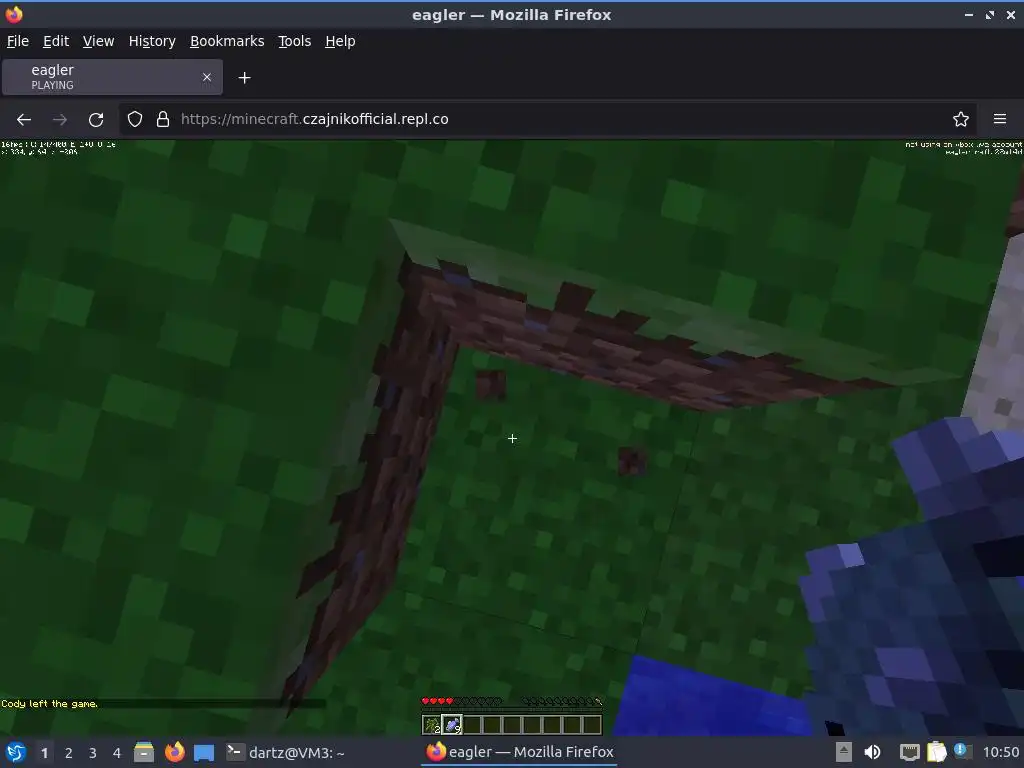This screenshot has width=1024, height=768.
Task: Bookmark this page with the star
Action: tap(961, 119)
